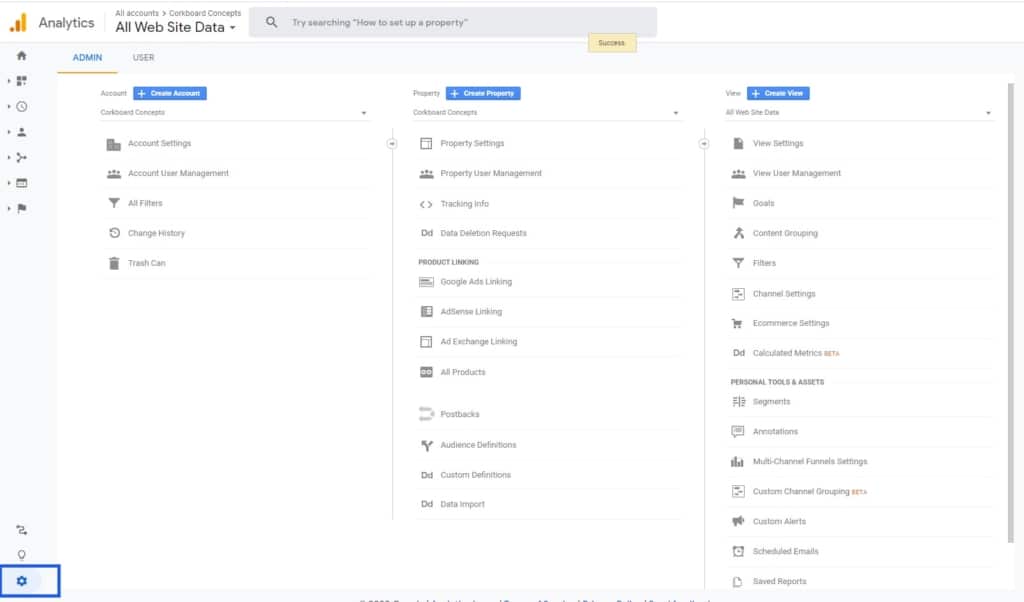1024x602 pixels.
Task: Expand the Account selector dropdown
Action: tap(234, 113)
